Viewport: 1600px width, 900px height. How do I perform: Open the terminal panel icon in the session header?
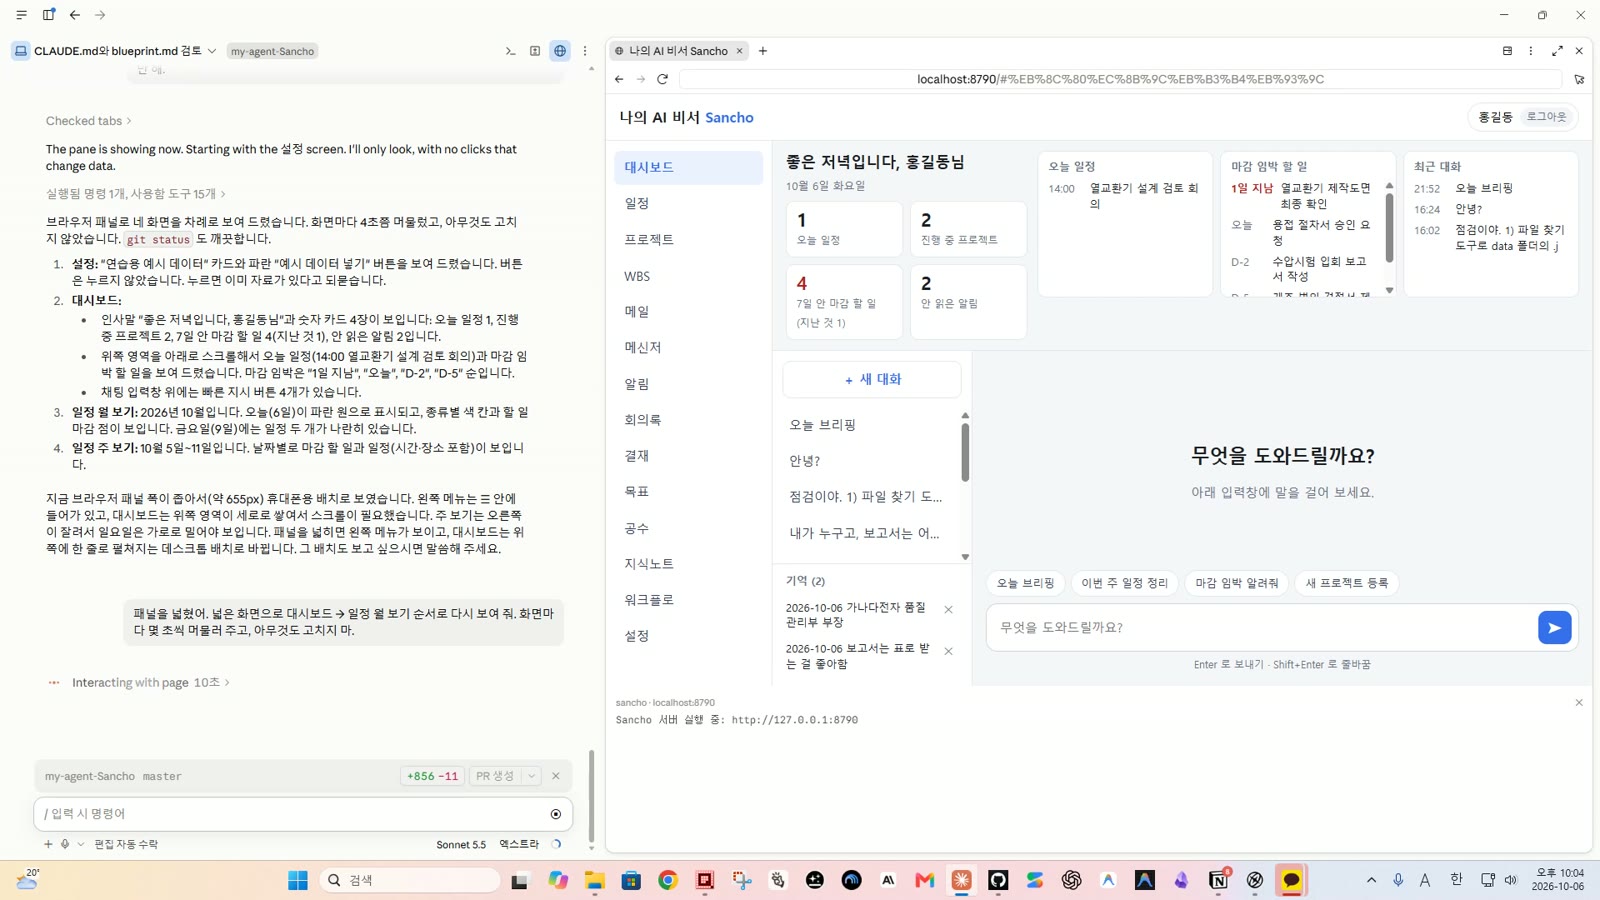coord(510,51)
